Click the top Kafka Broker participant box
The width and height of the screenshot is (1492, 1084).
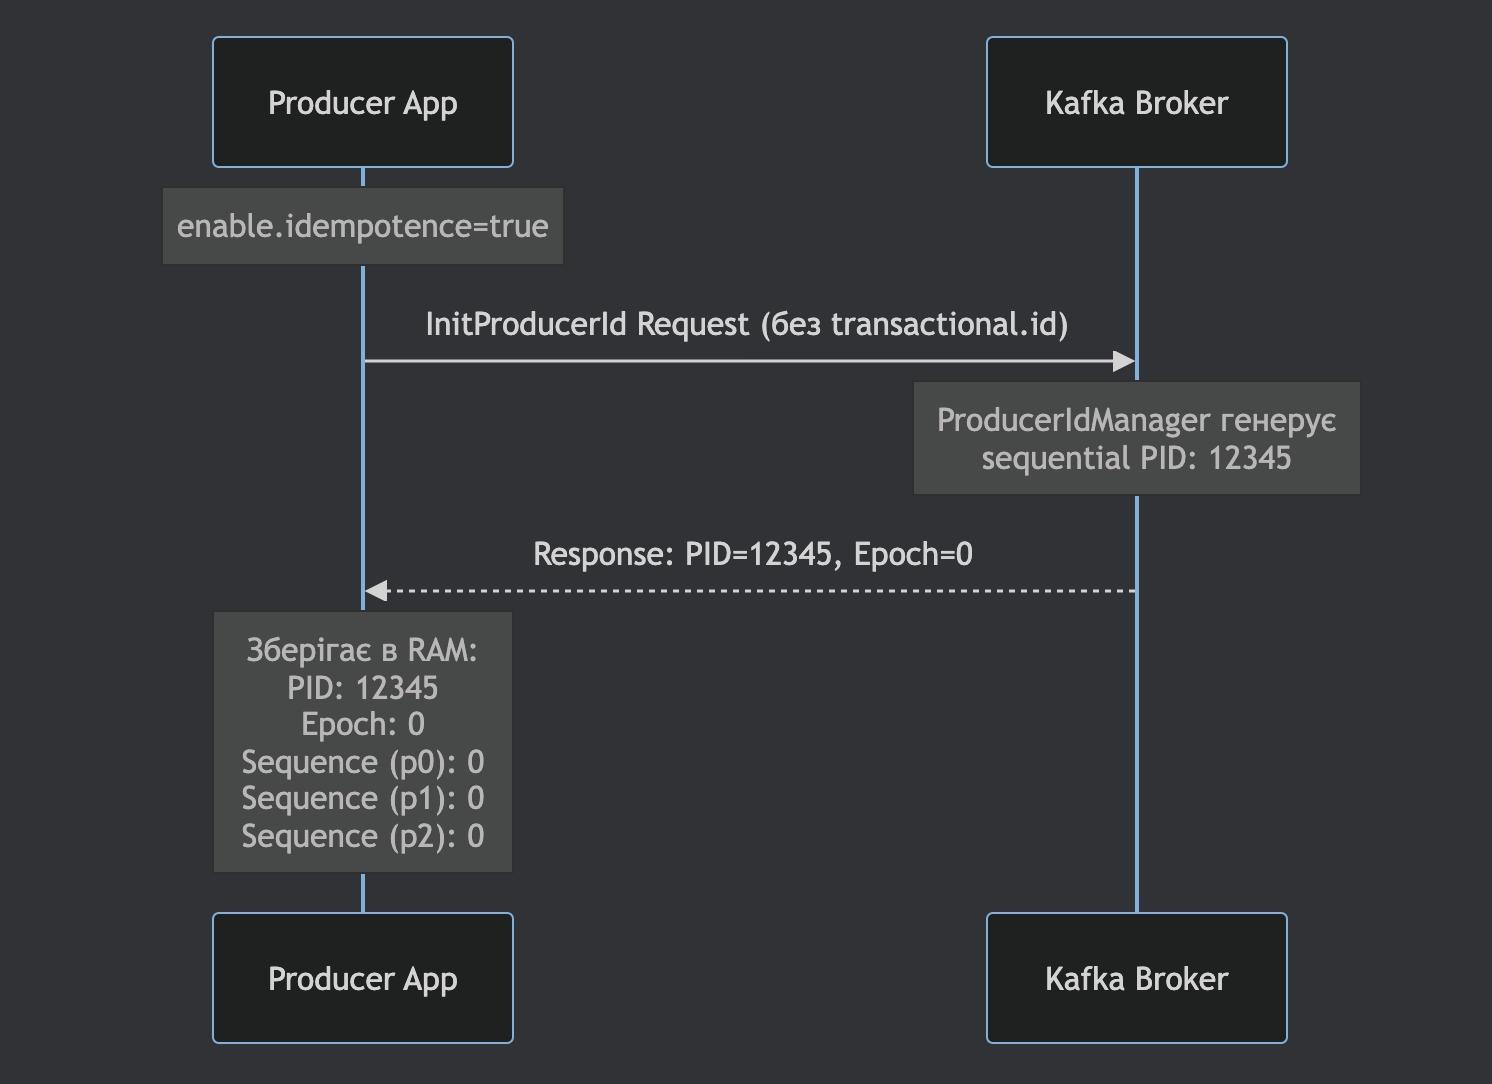pyautogui.click(x=1136, y=102)
